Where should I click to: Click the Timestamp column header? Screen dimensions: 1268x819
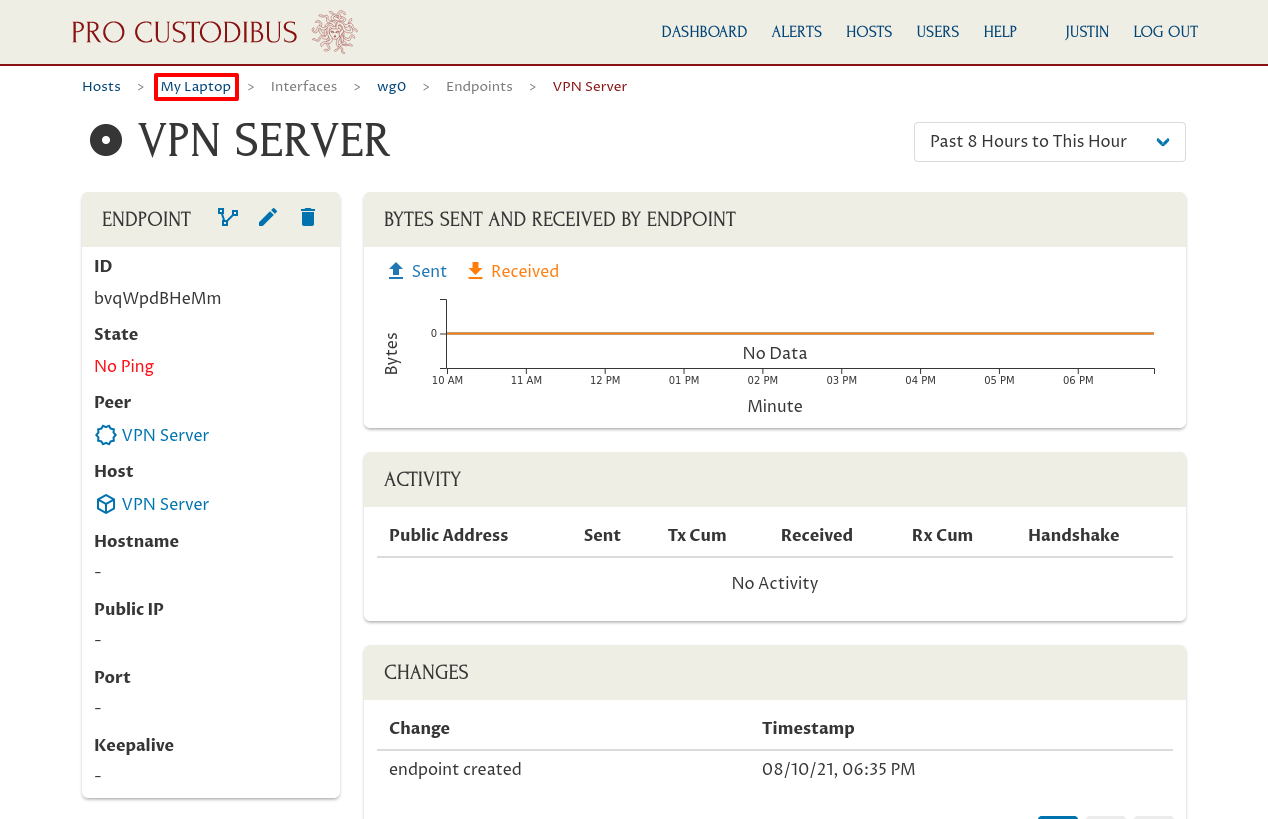pyautogui.click(x=808, y=727)
